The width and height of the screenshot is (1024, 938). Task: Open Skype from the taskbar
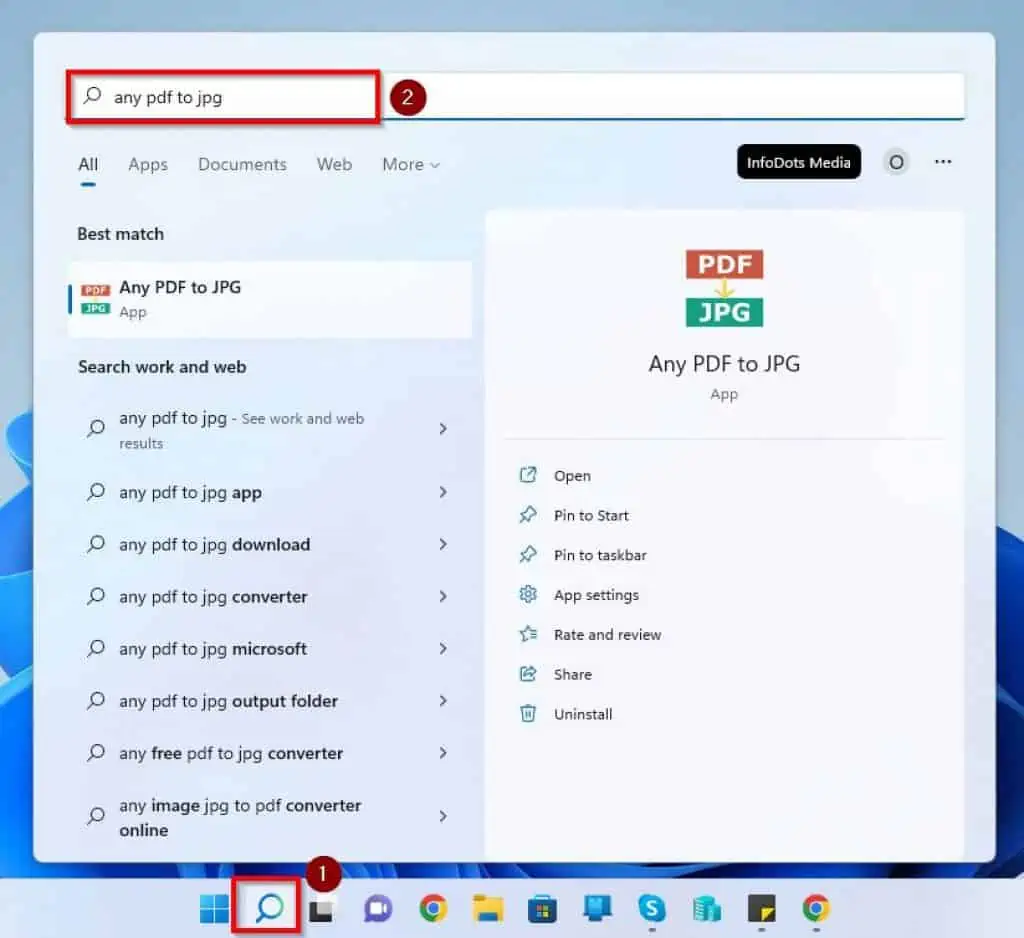(x=652, y=908)
